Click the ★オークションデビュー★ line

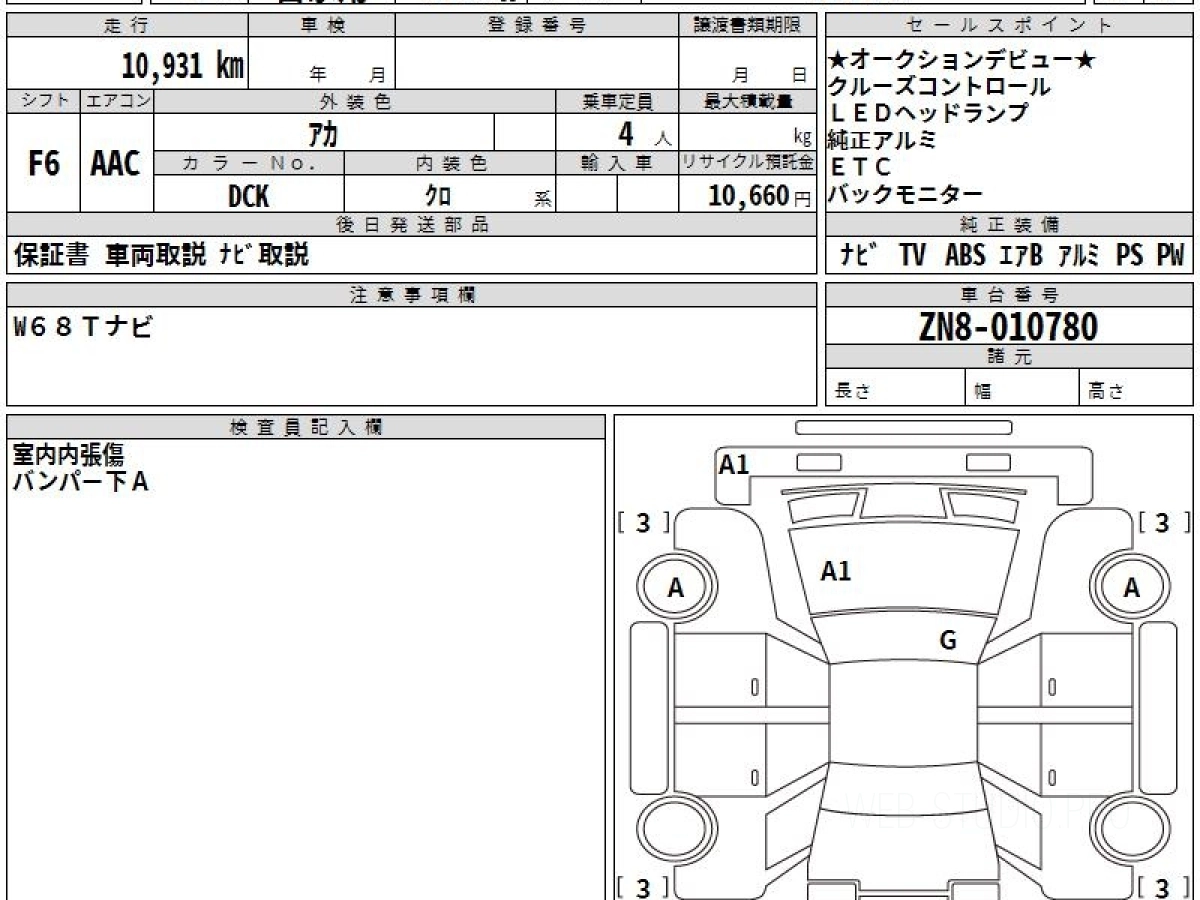tap(962, 61)
